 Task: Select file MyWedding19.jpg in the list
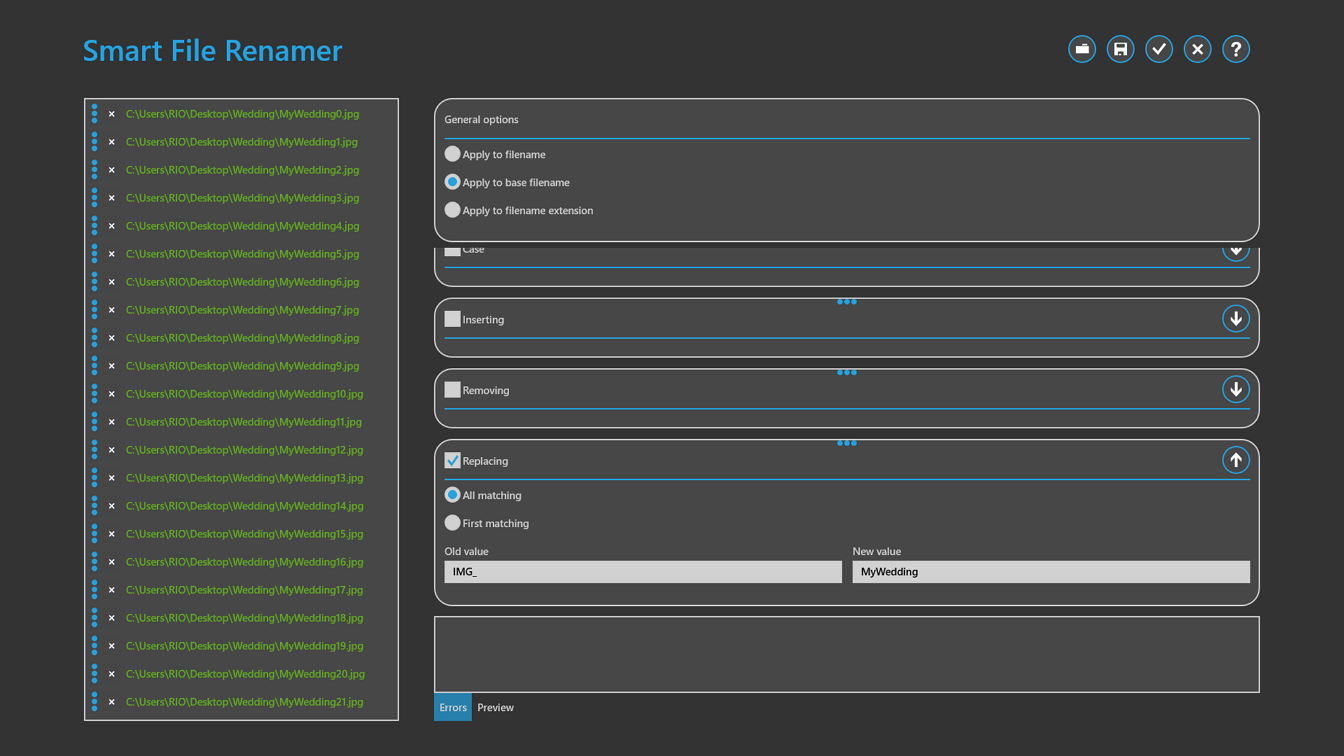click(x=244, y=646)
